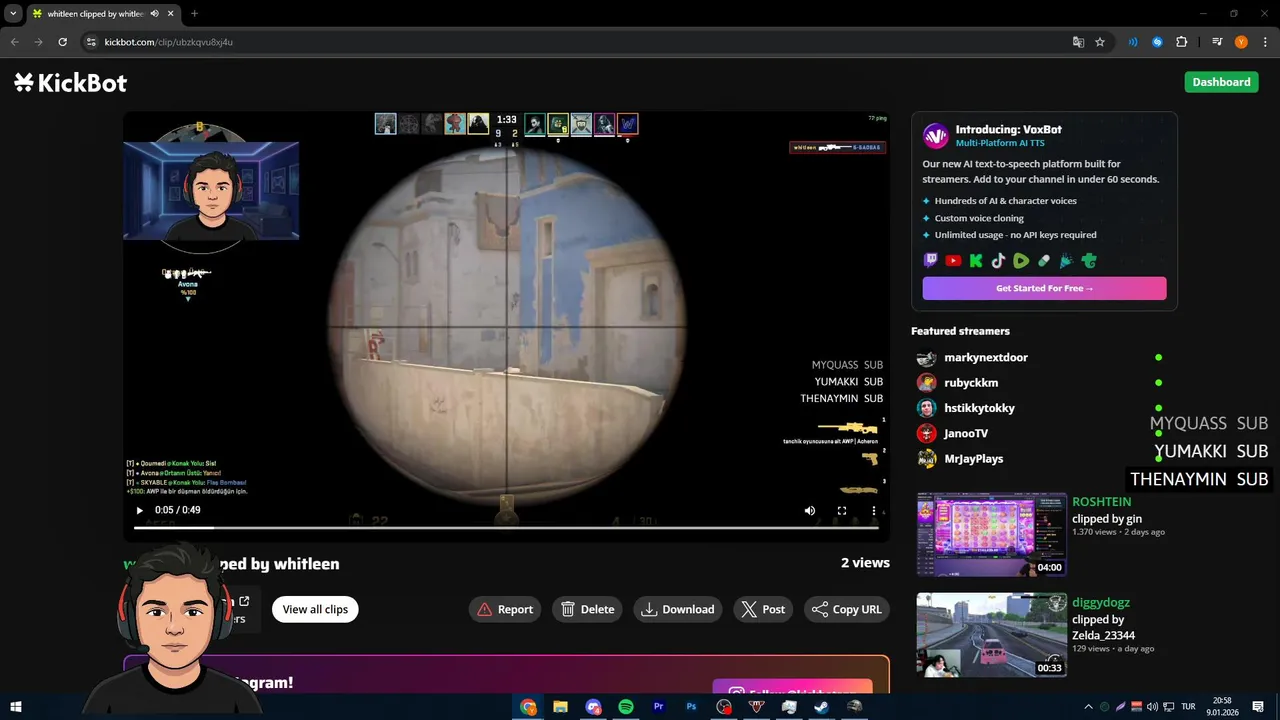Mute the clip video volume
The width and height of the screenshot is (1280, 720).
pos(810,510)
